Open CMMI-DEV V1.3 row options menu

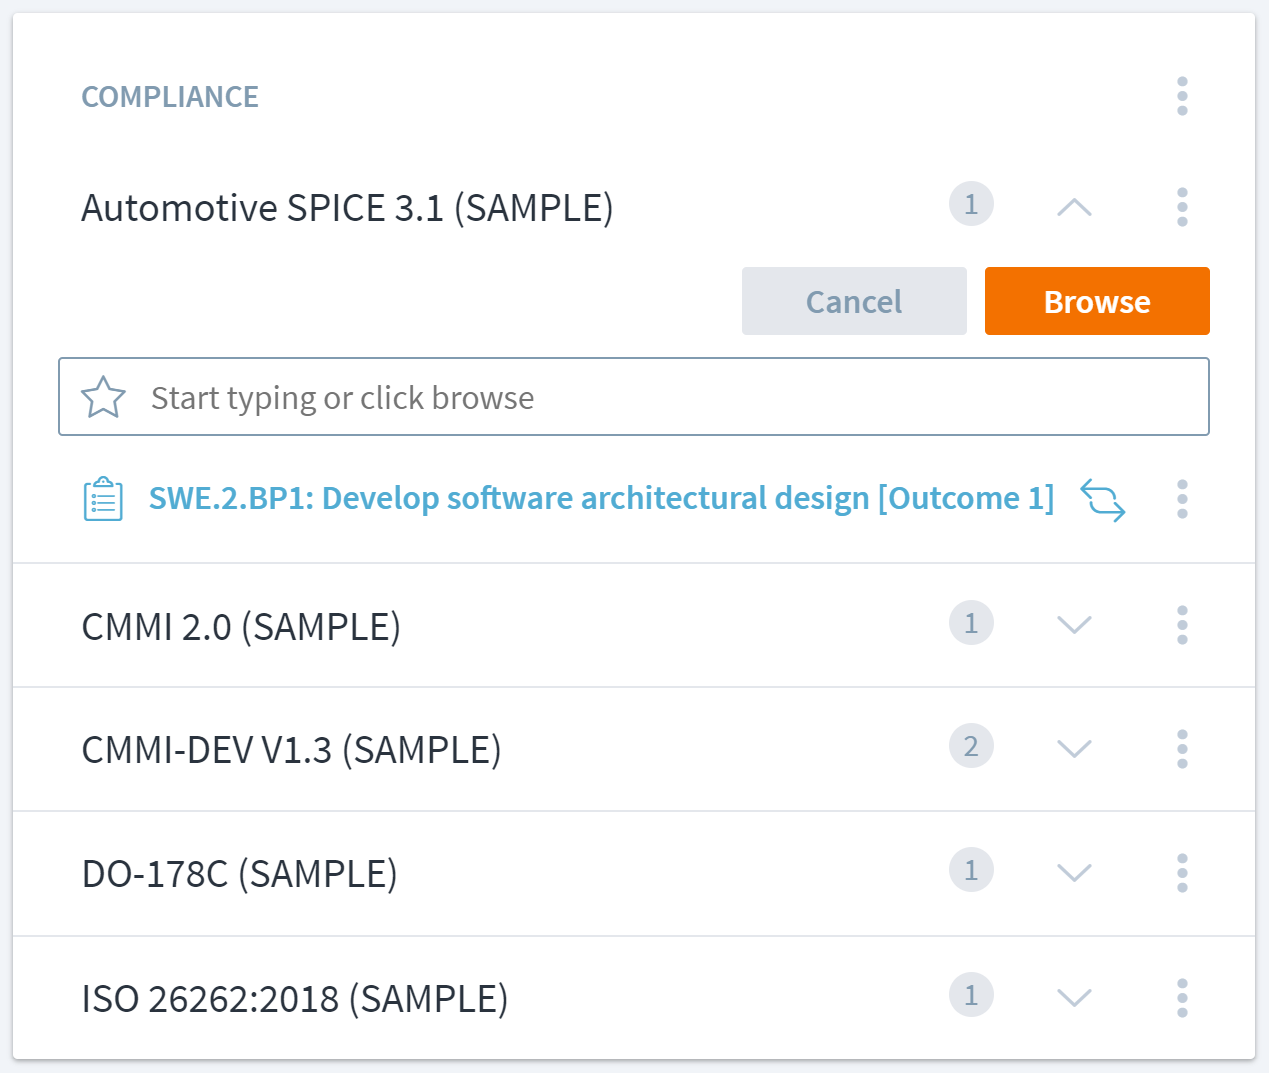click(1182, 749)
